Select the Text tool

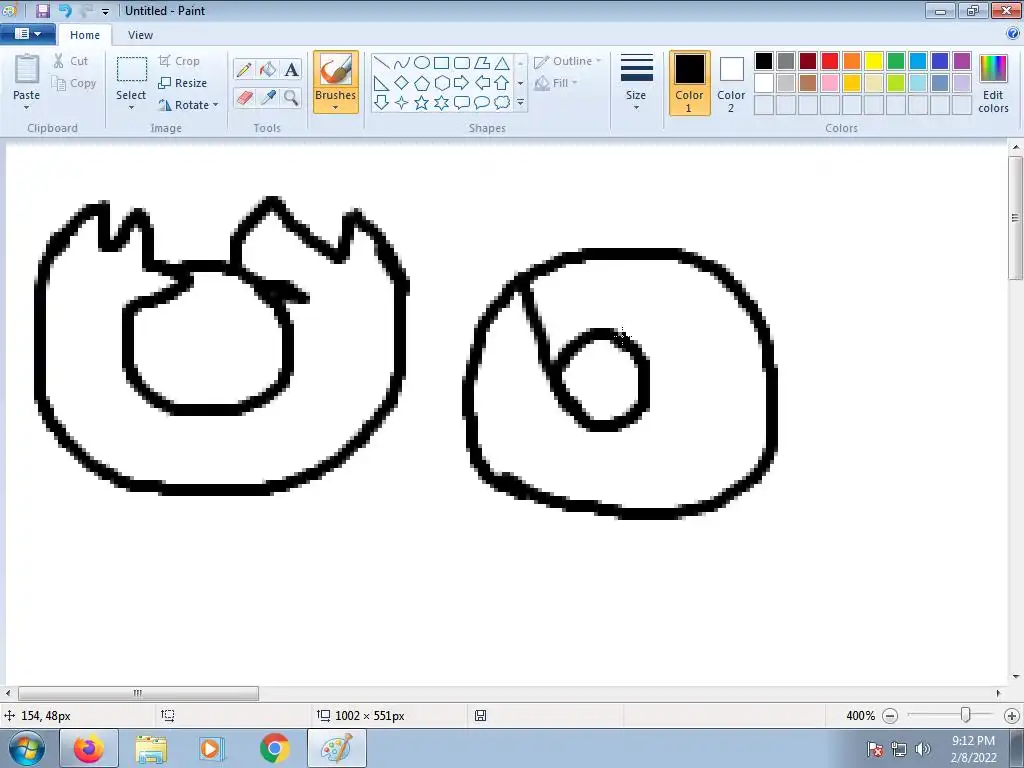(291, 69)
